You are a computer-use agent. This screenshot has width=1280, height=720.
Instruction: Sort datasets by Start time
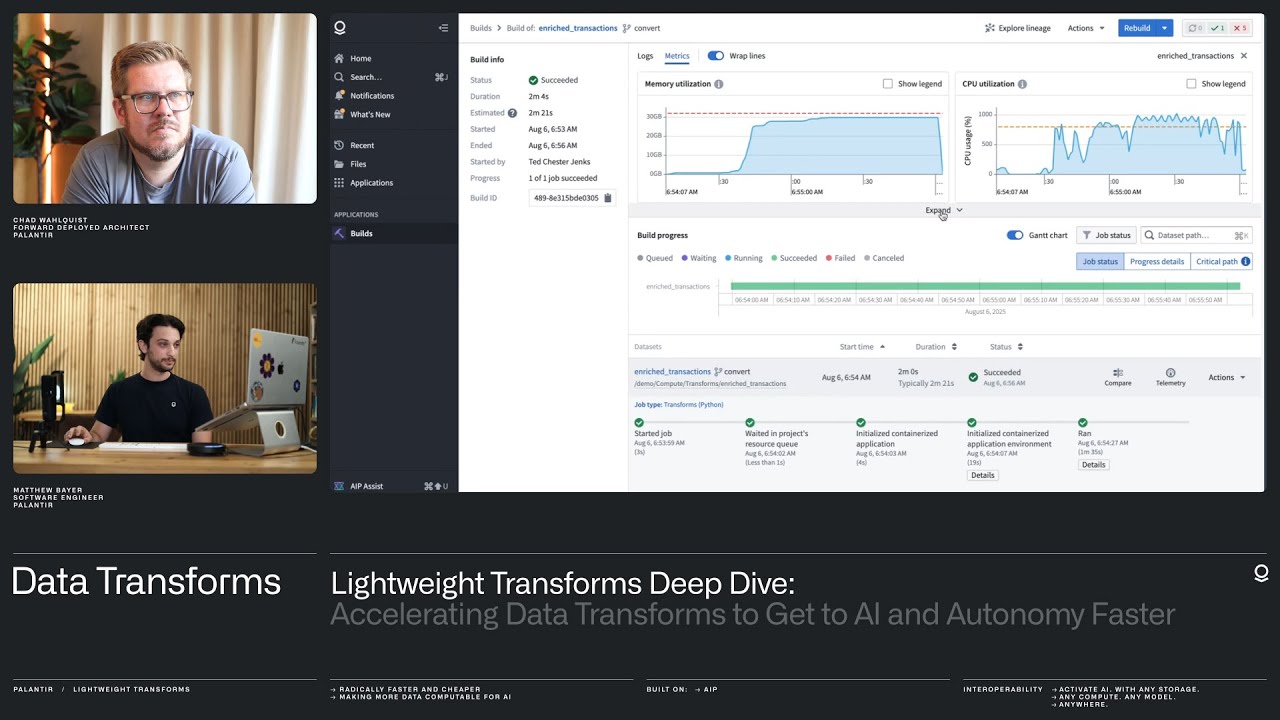862,347
